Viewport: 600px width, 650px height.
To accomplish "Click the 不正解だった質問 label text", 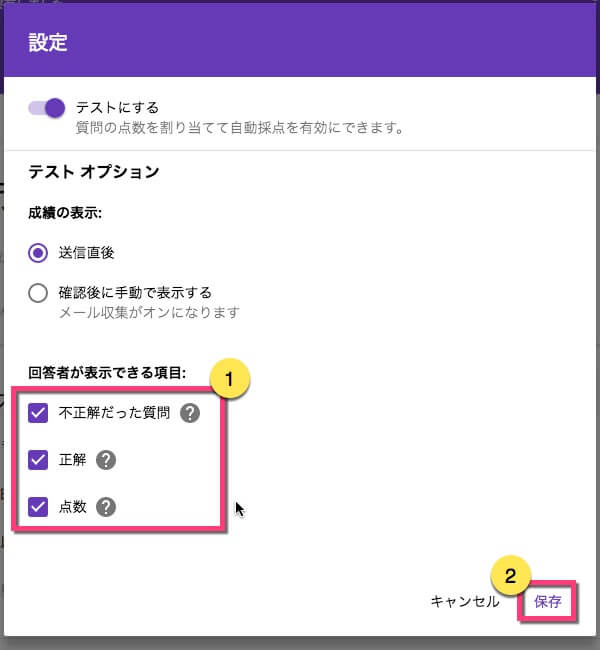I will [114, 413].
